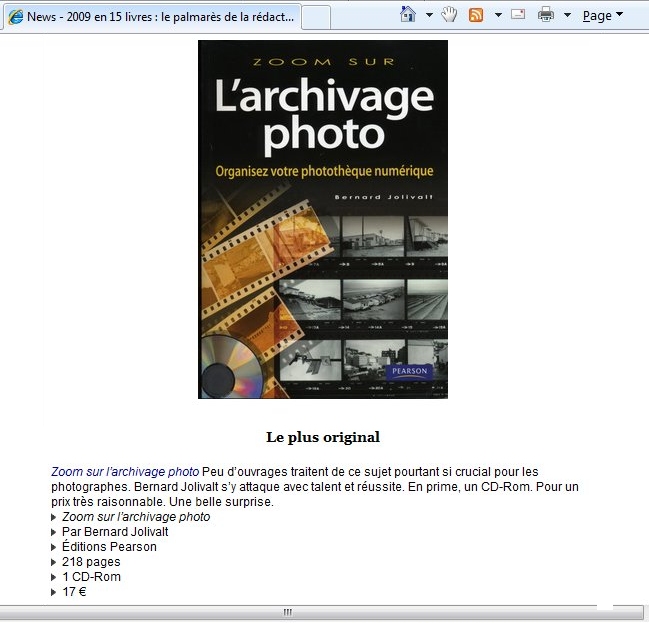The width and height of the screenshot is (649, 623).
Task: Click the Print printer icon
Action: 546,15
